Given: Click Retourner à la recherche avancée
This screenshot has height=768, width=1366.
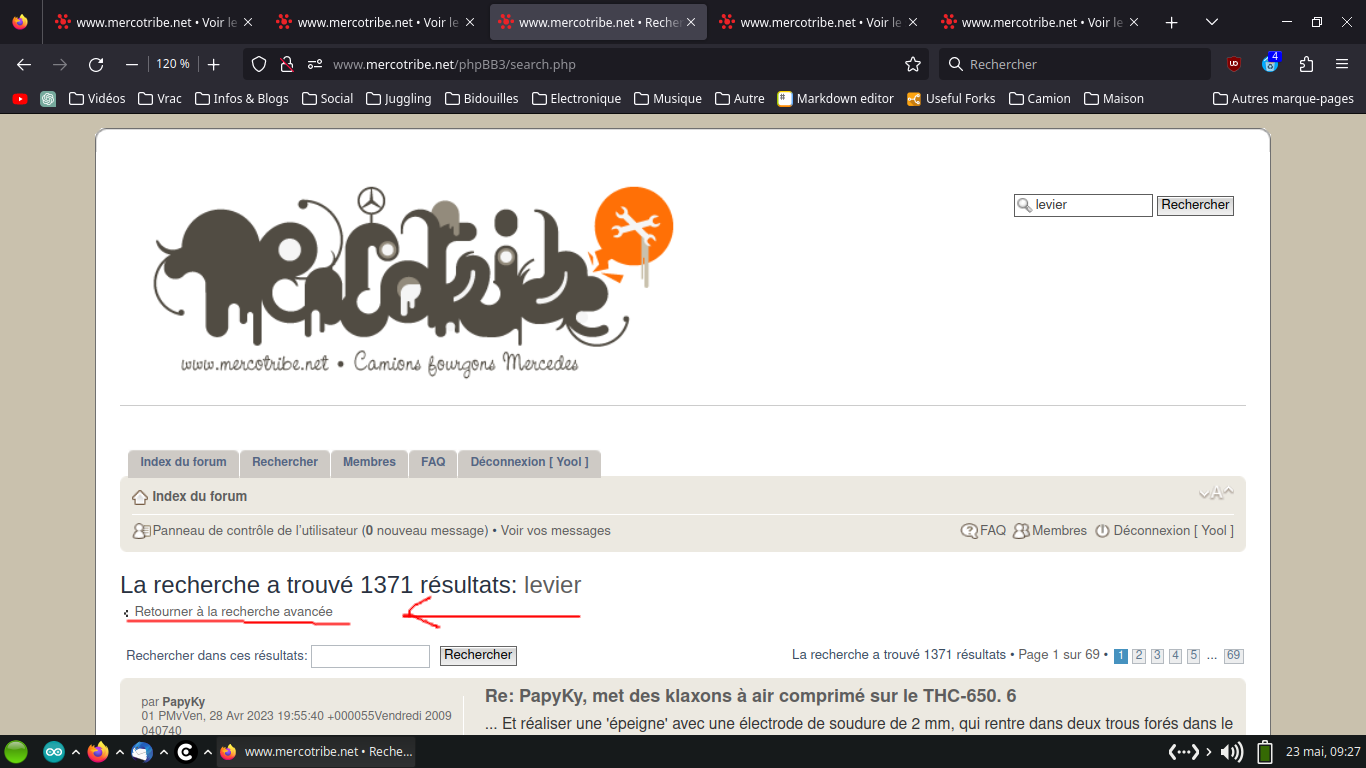Looking at the screenshot, I should coord(234,611).
